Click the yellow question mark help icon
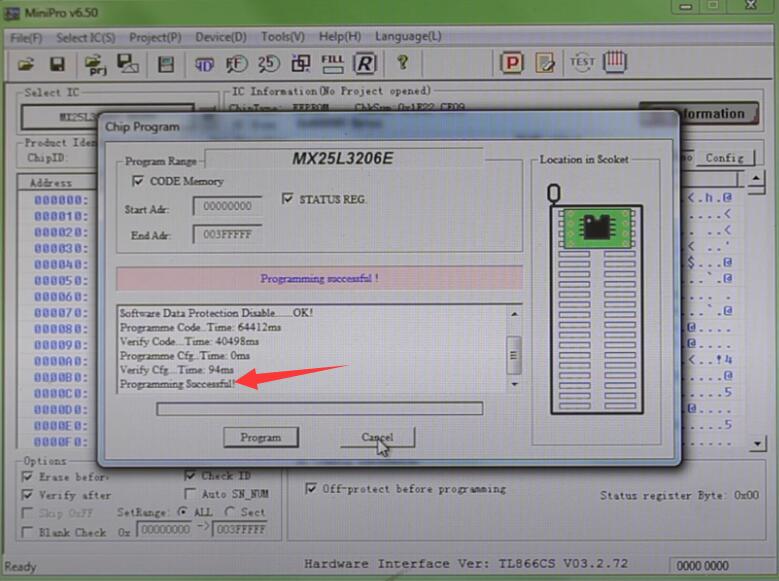The width and height of the screenshot is (779, 581). click(x=403, y=63)
